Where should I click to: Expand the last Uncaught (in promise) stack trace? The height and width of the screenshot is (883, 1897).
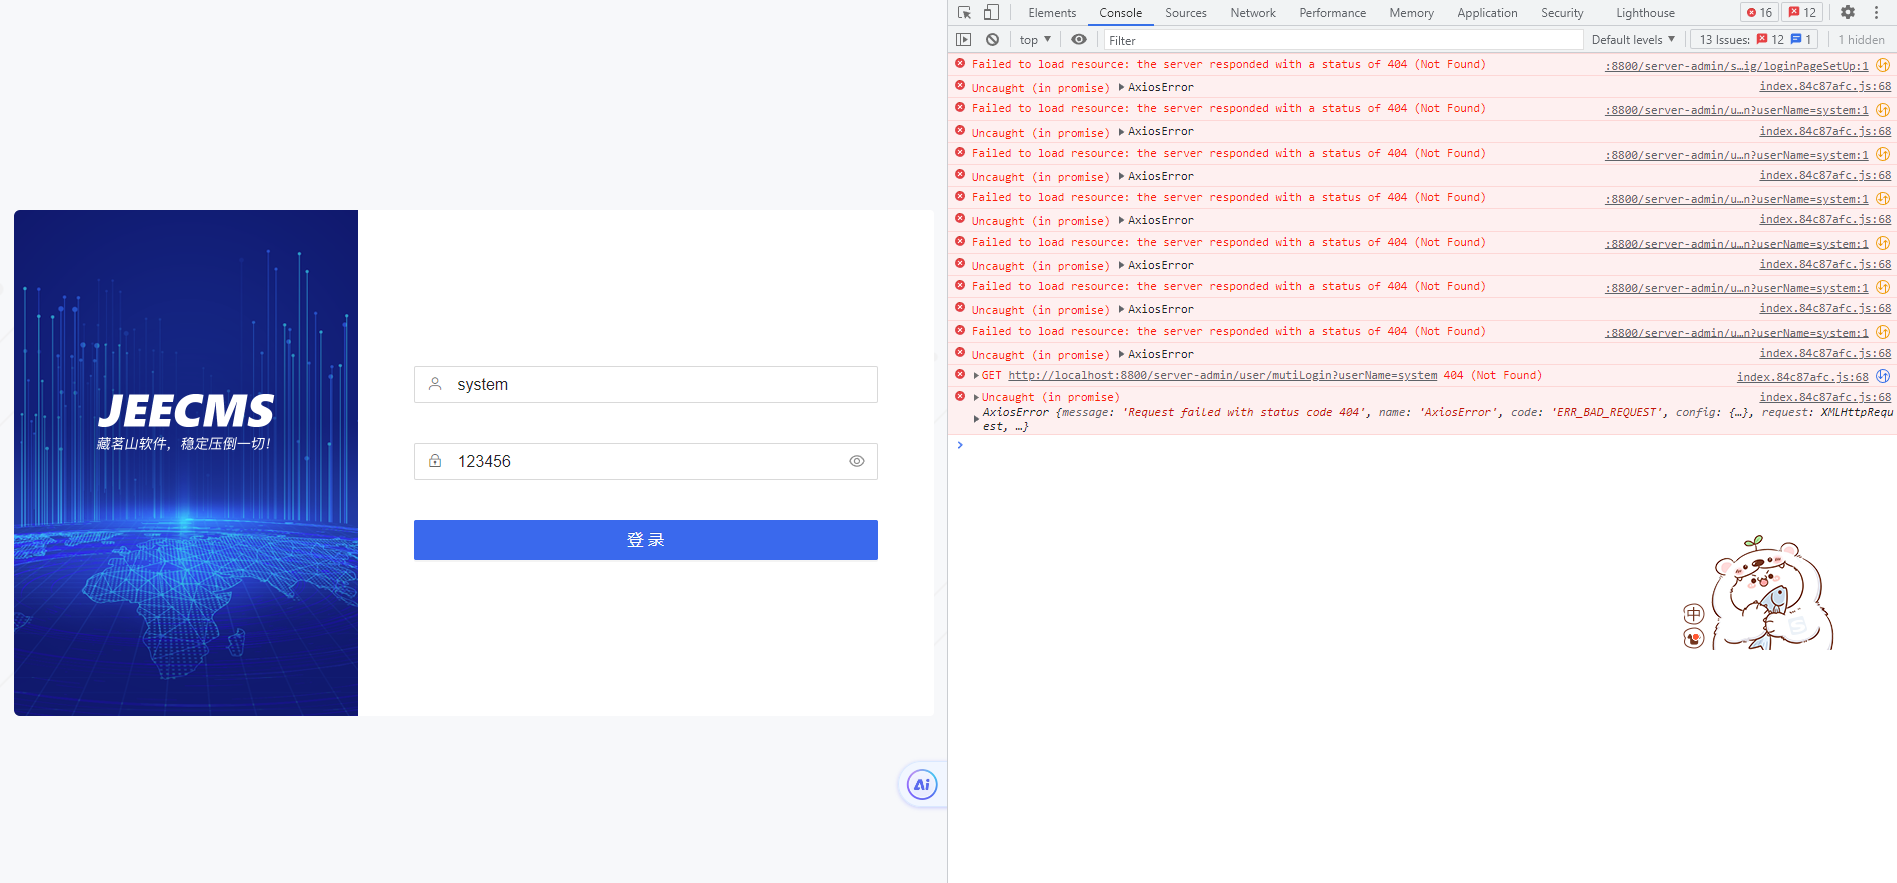point(976,398)
